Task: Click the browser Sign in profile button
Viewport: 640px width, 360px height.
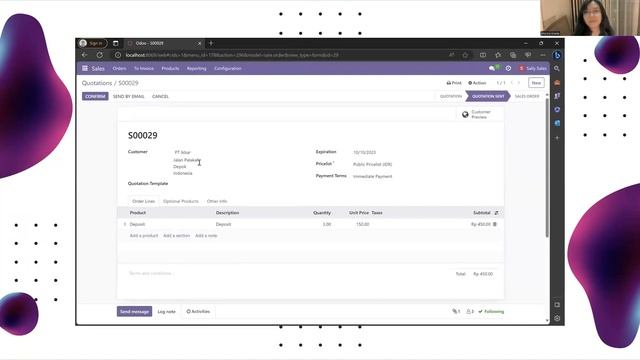Action: [93, 43]
